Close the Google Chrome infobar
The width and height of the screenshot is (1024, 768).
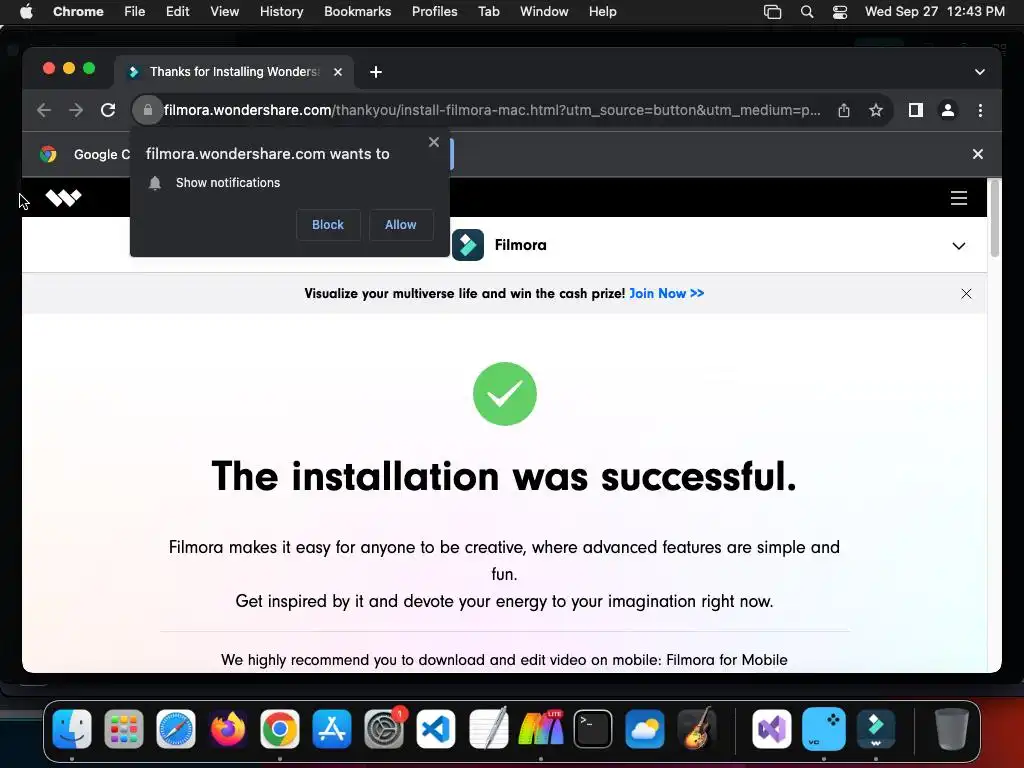(978, 154)
